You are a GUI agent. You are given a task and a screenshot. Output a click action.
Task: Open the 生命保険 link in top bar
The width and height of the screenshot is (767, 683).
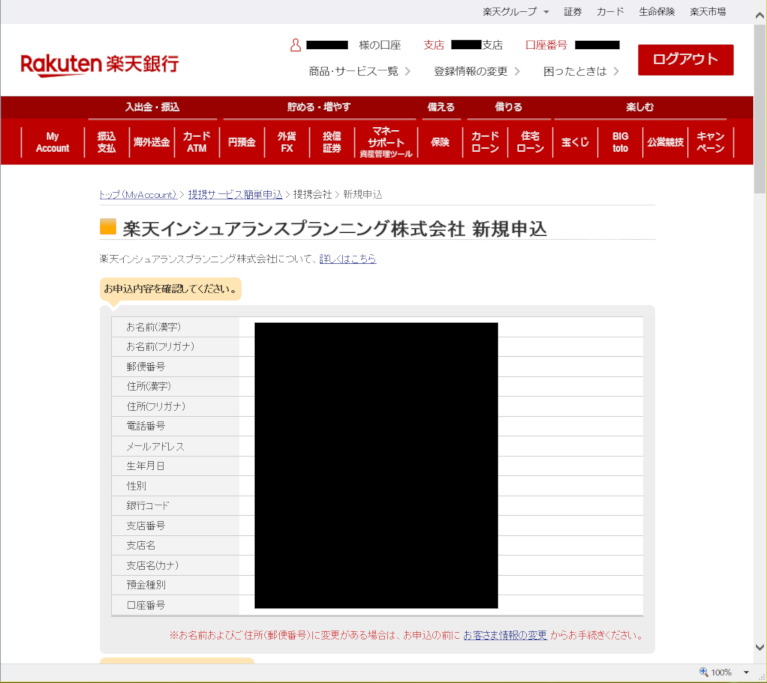click(656, 12)
